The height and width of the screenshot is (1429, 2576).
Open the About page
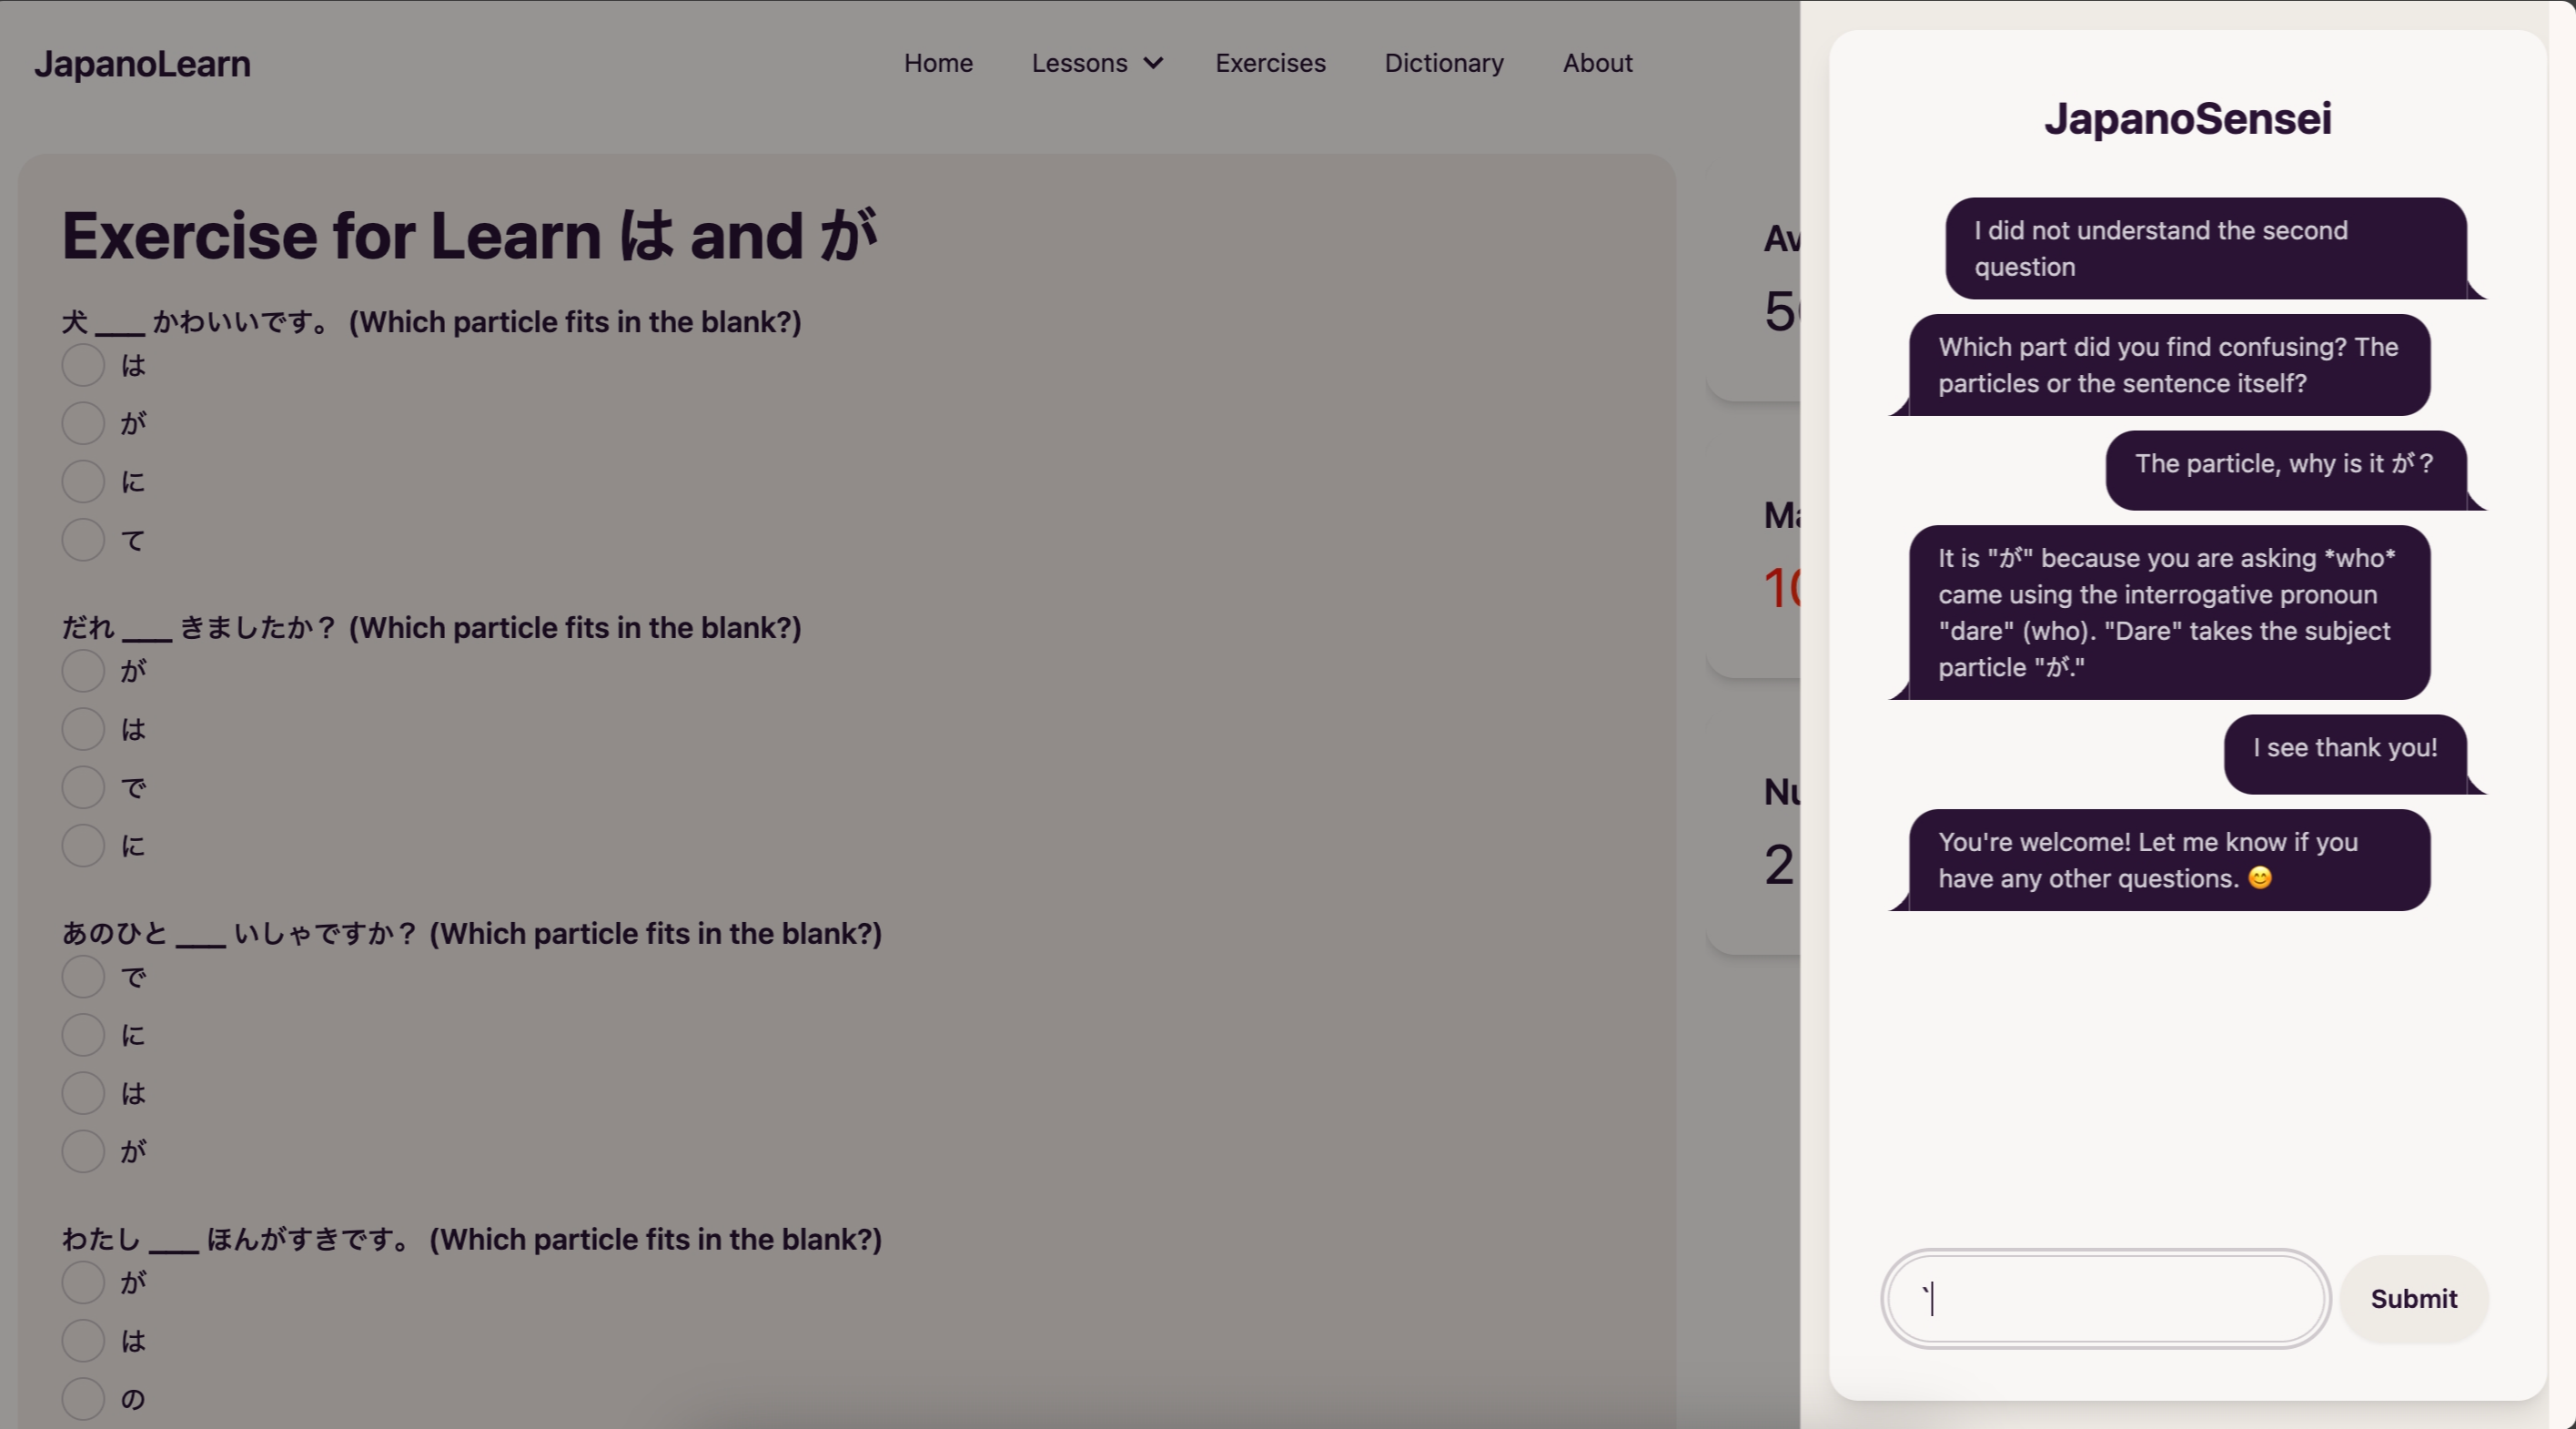click(1597, 63)
